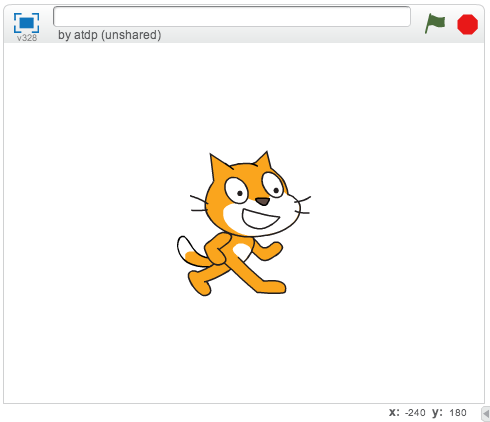Viewport: 490px width, 422px height.
Task: Click the Scratch cat's orange body
Action: point(237,253)
